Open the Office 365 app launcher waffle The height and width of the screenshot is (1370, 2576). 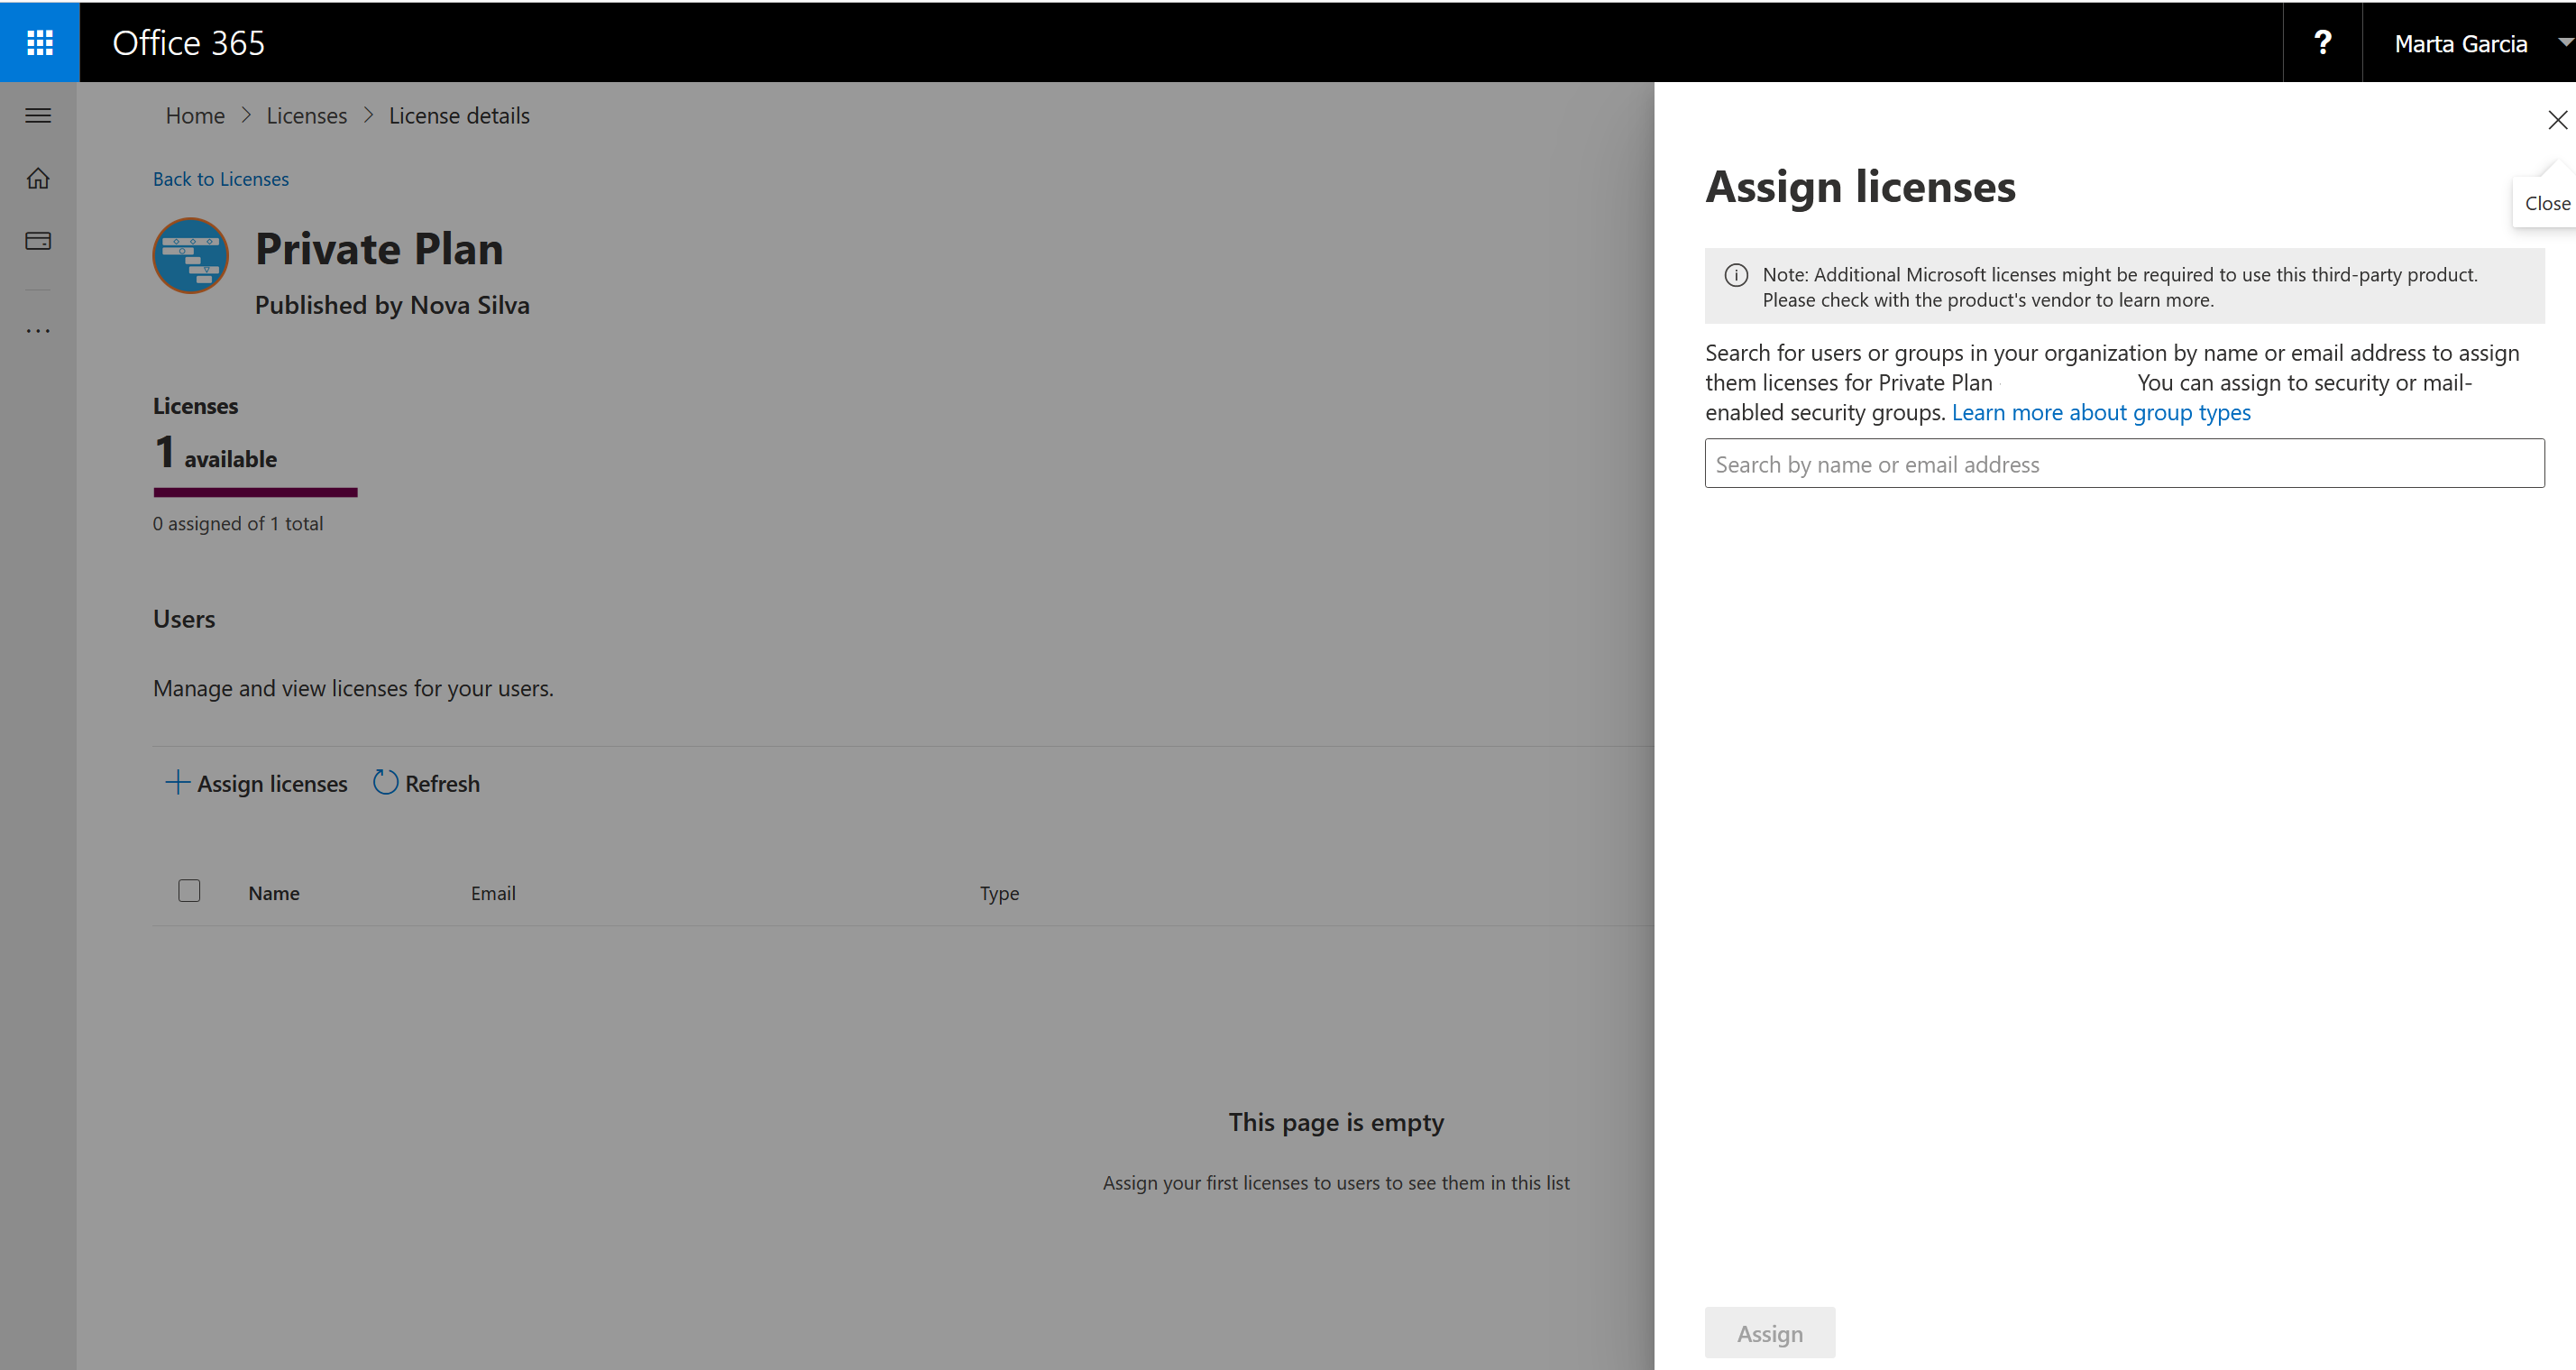point(40,42)
